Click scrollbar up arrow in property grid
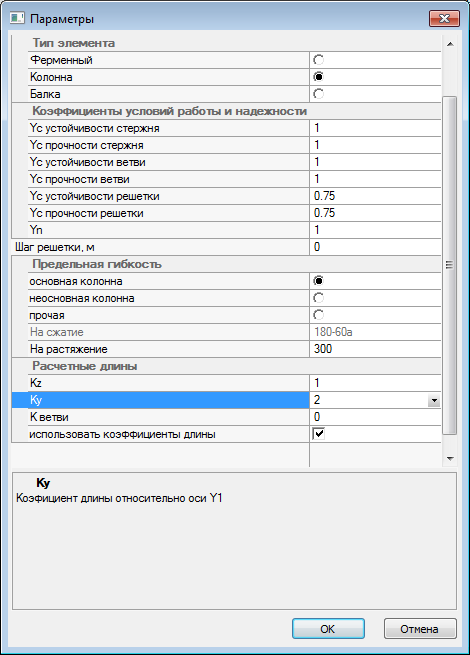This screenshot has width=470, height=655. pos(450,44)
